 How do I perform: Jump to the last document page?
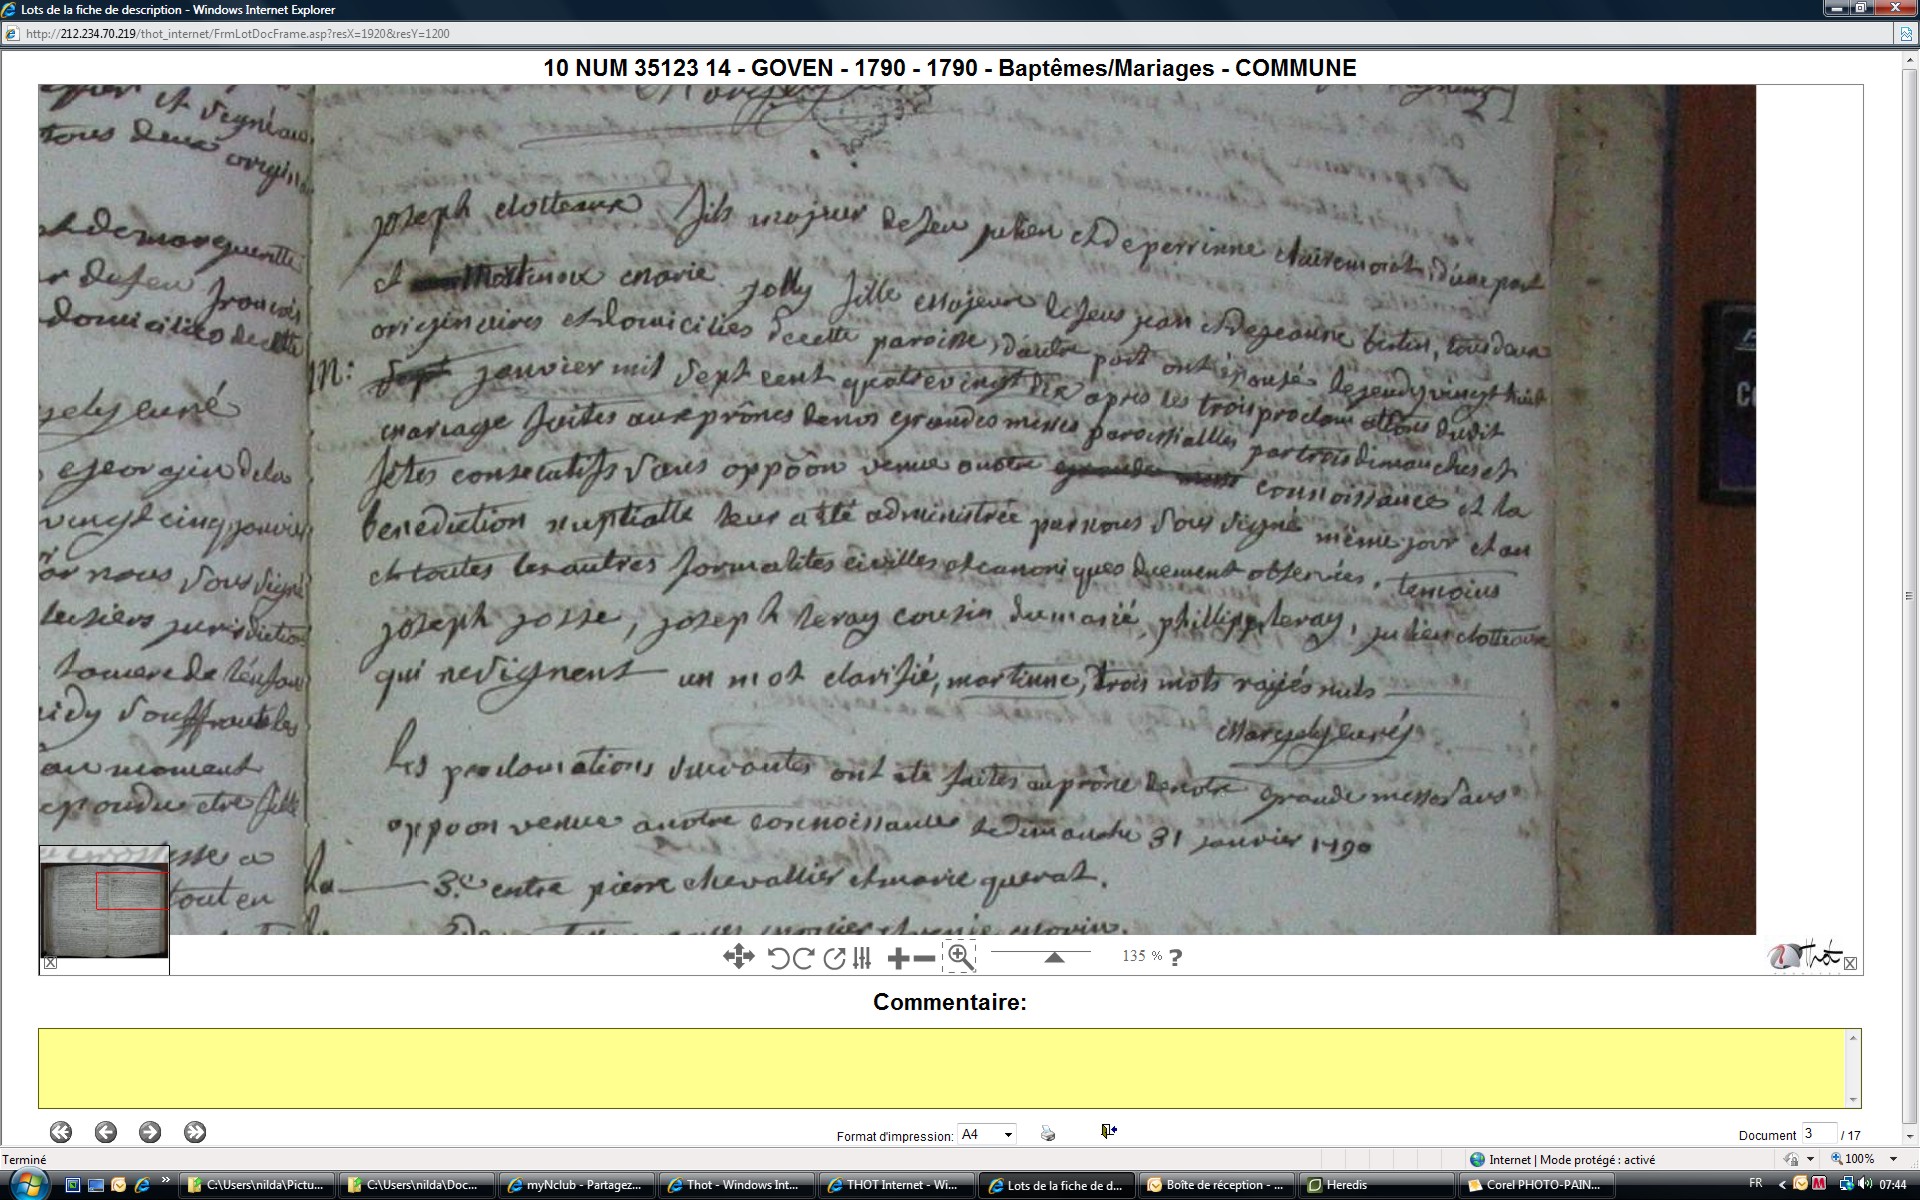[x=195, y=1132]
